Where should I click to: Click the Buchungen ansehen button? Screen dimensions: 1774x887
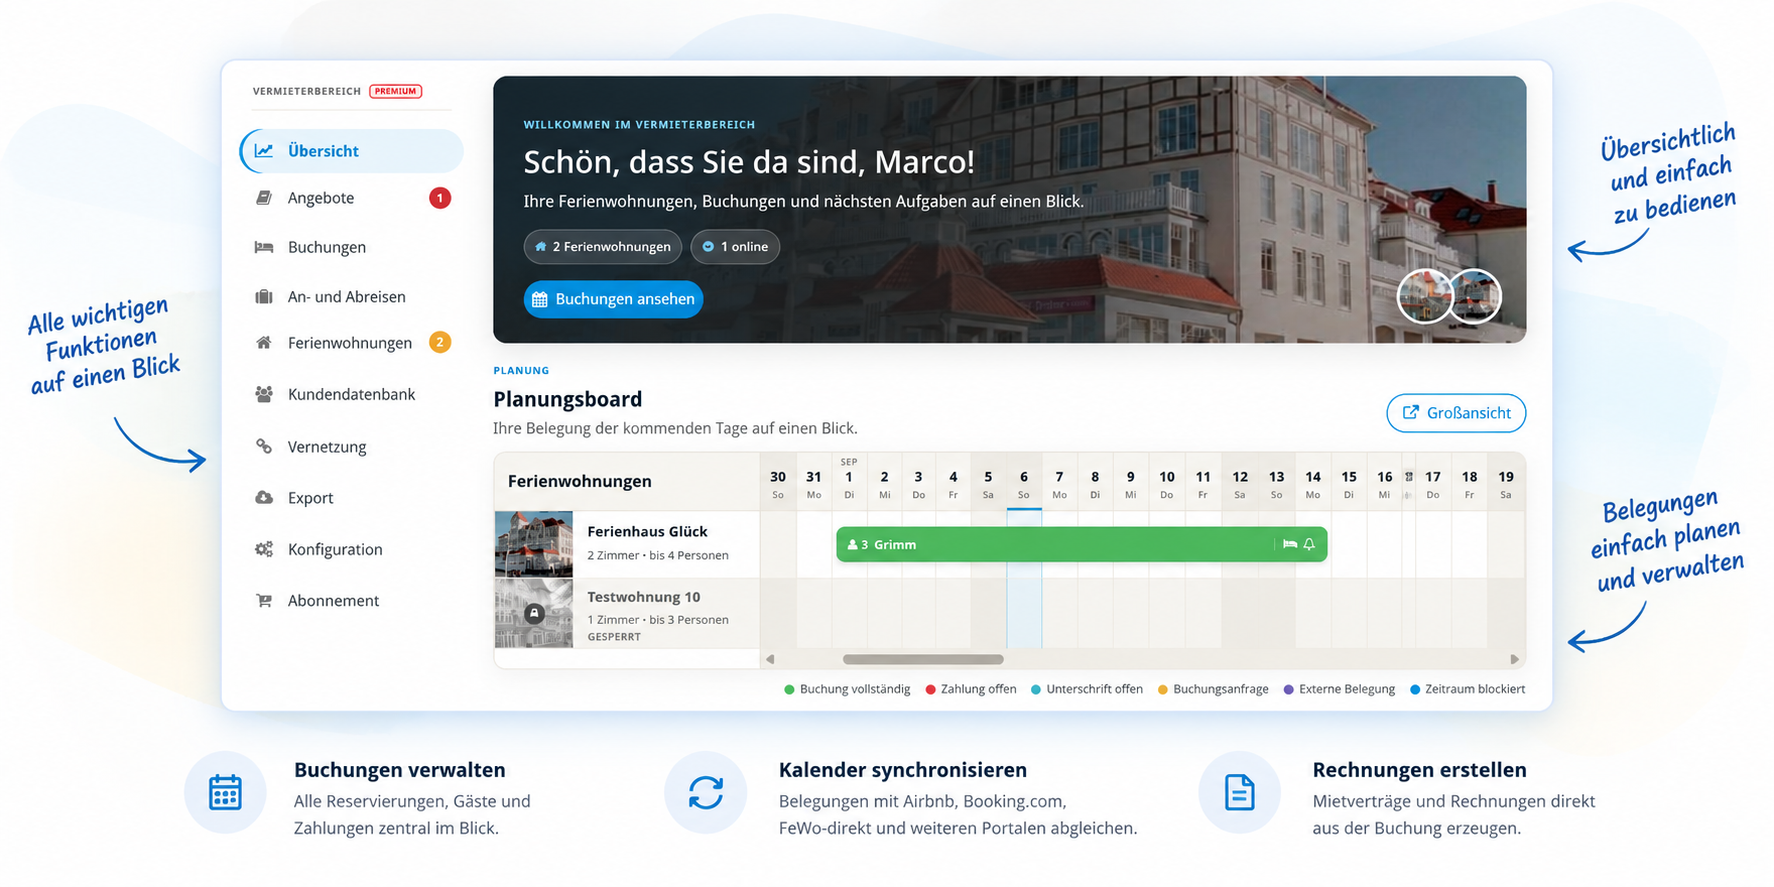613,299
